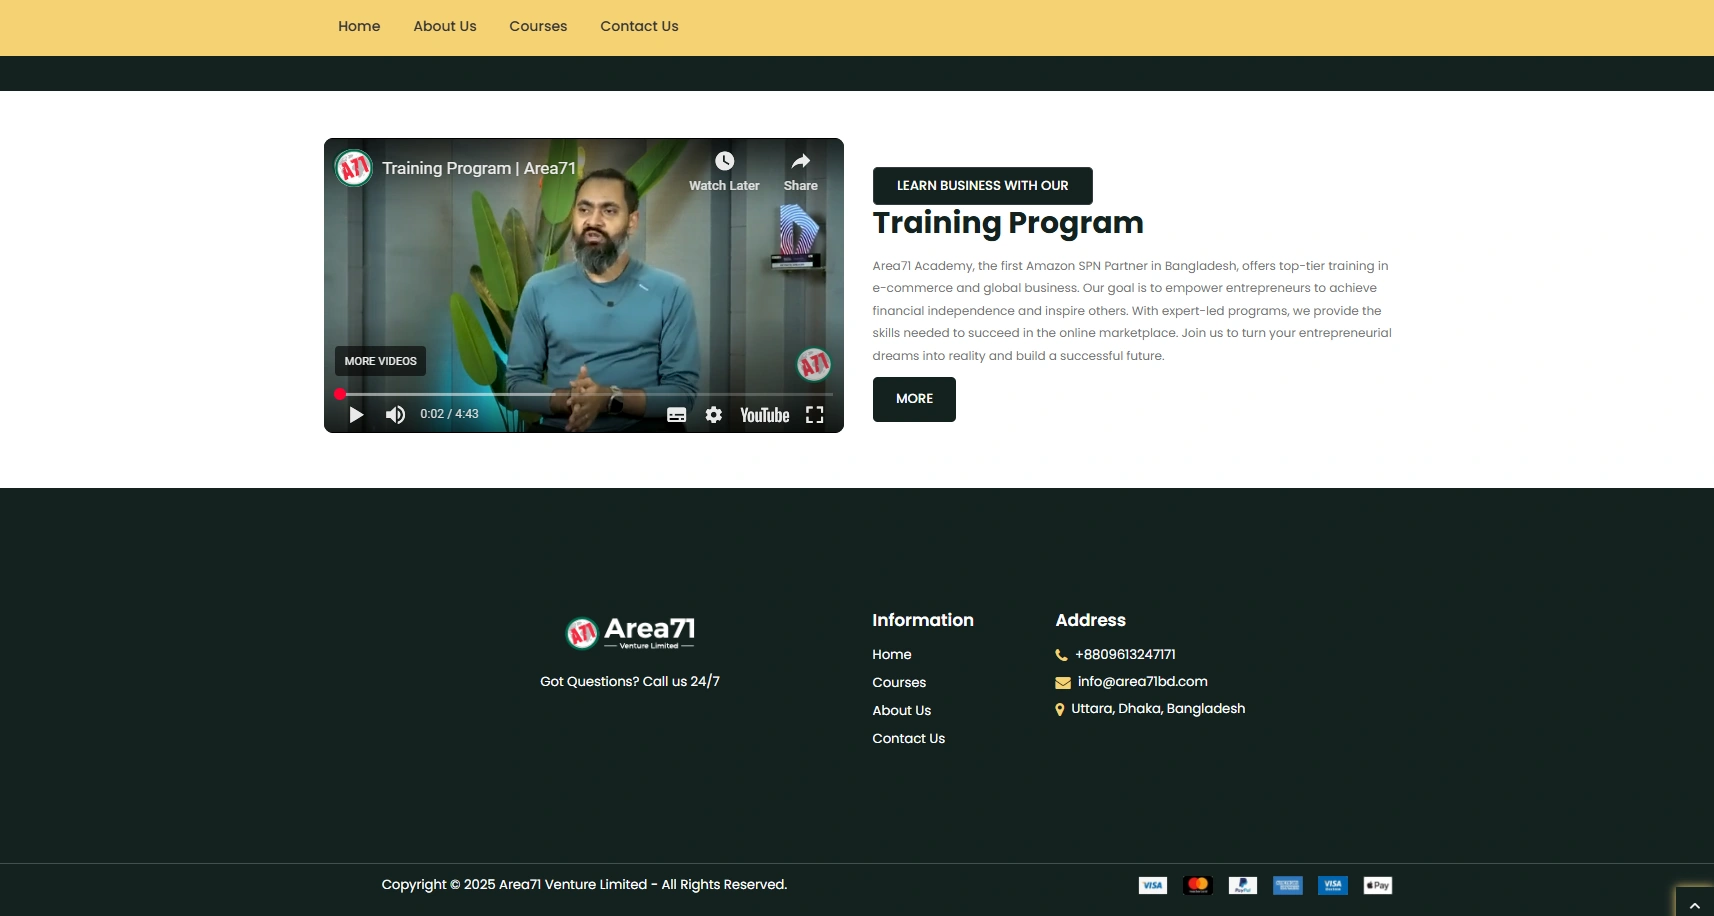Toggle video subtitles/captions icon
1714x916 pixels.
coord(677,415)
